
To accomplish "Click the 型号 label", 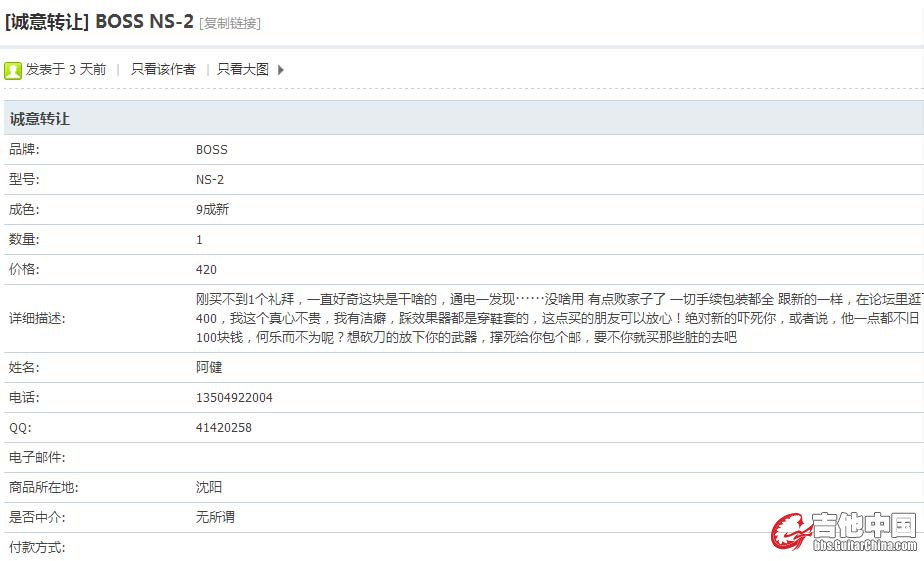I will [24, 179].
